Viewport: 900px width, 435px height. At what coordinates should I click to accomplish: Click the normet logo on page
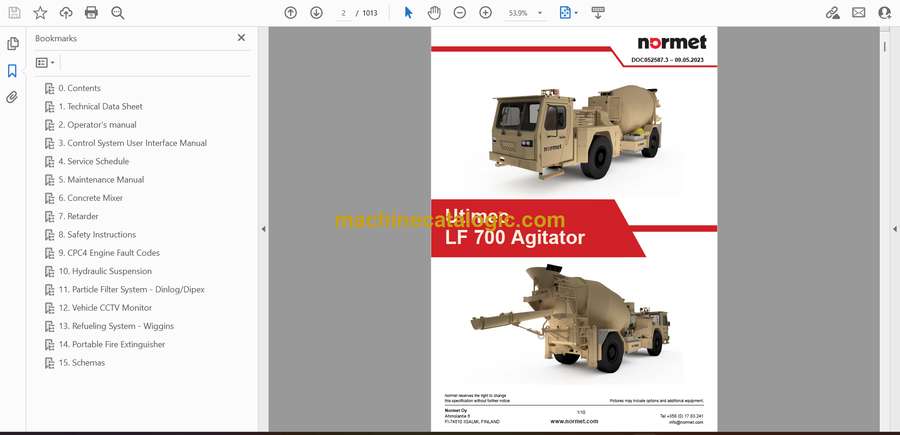672,42
